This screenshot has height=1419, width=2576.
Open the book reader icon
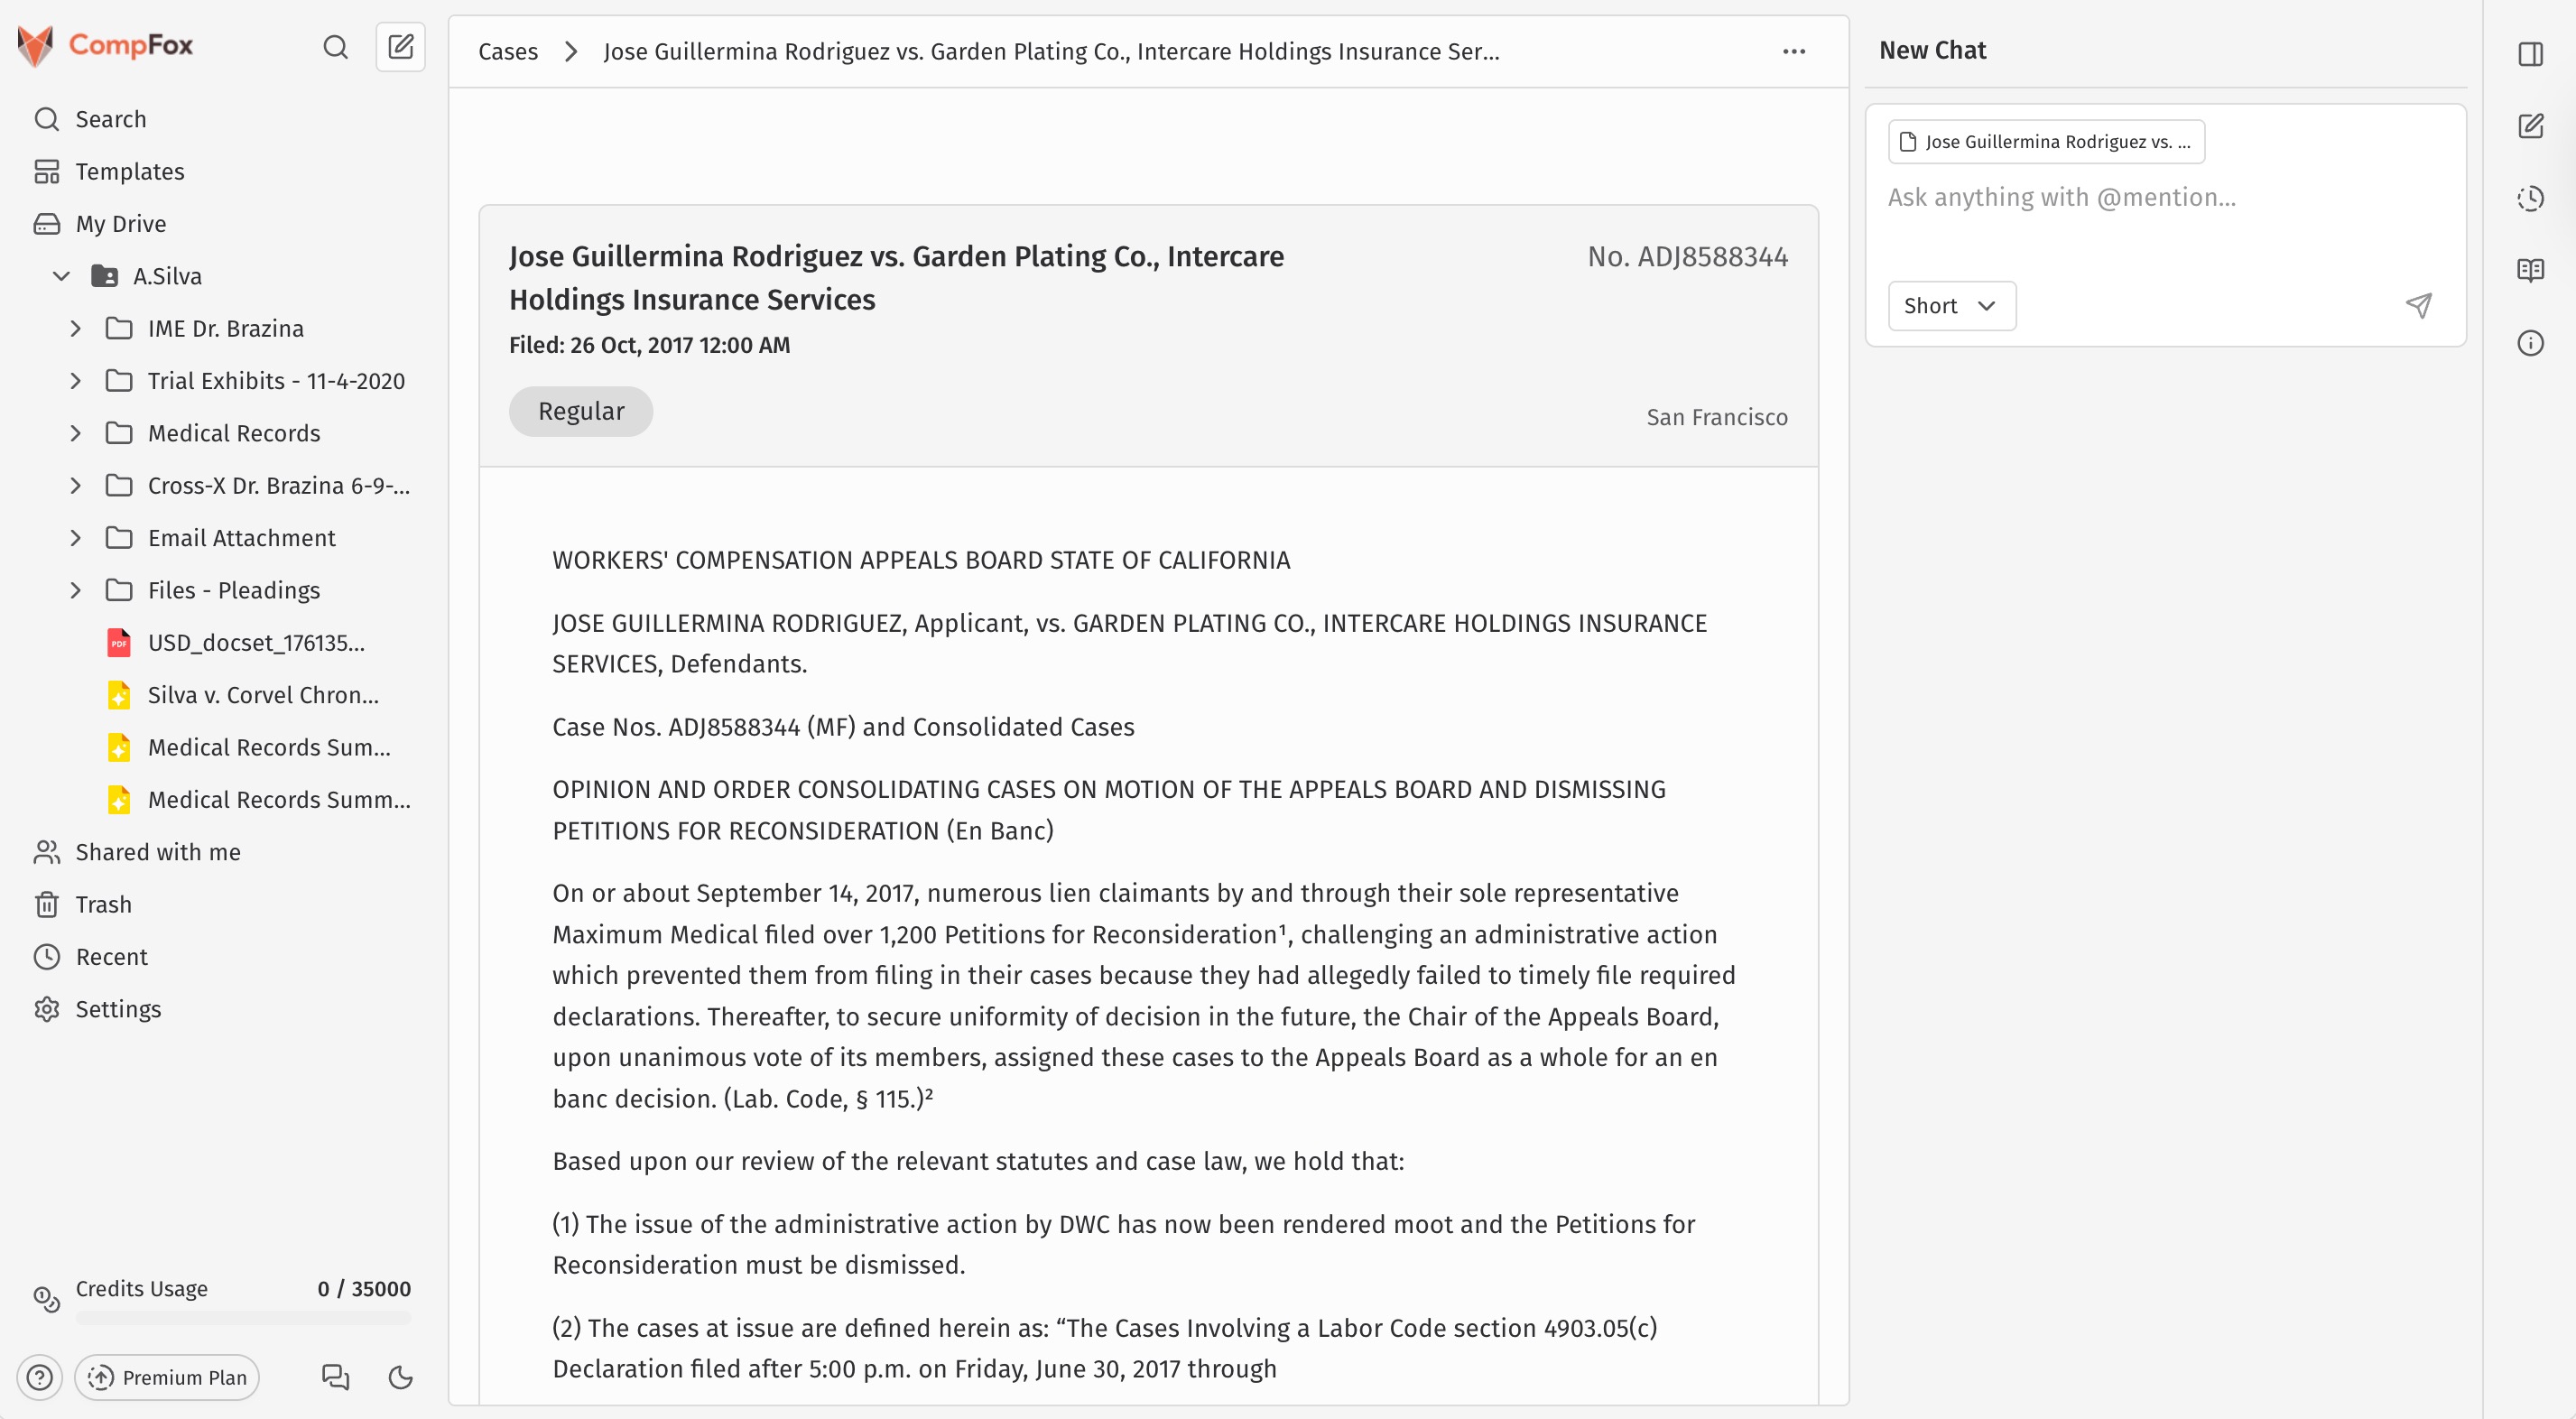[x=2530, y=270]
